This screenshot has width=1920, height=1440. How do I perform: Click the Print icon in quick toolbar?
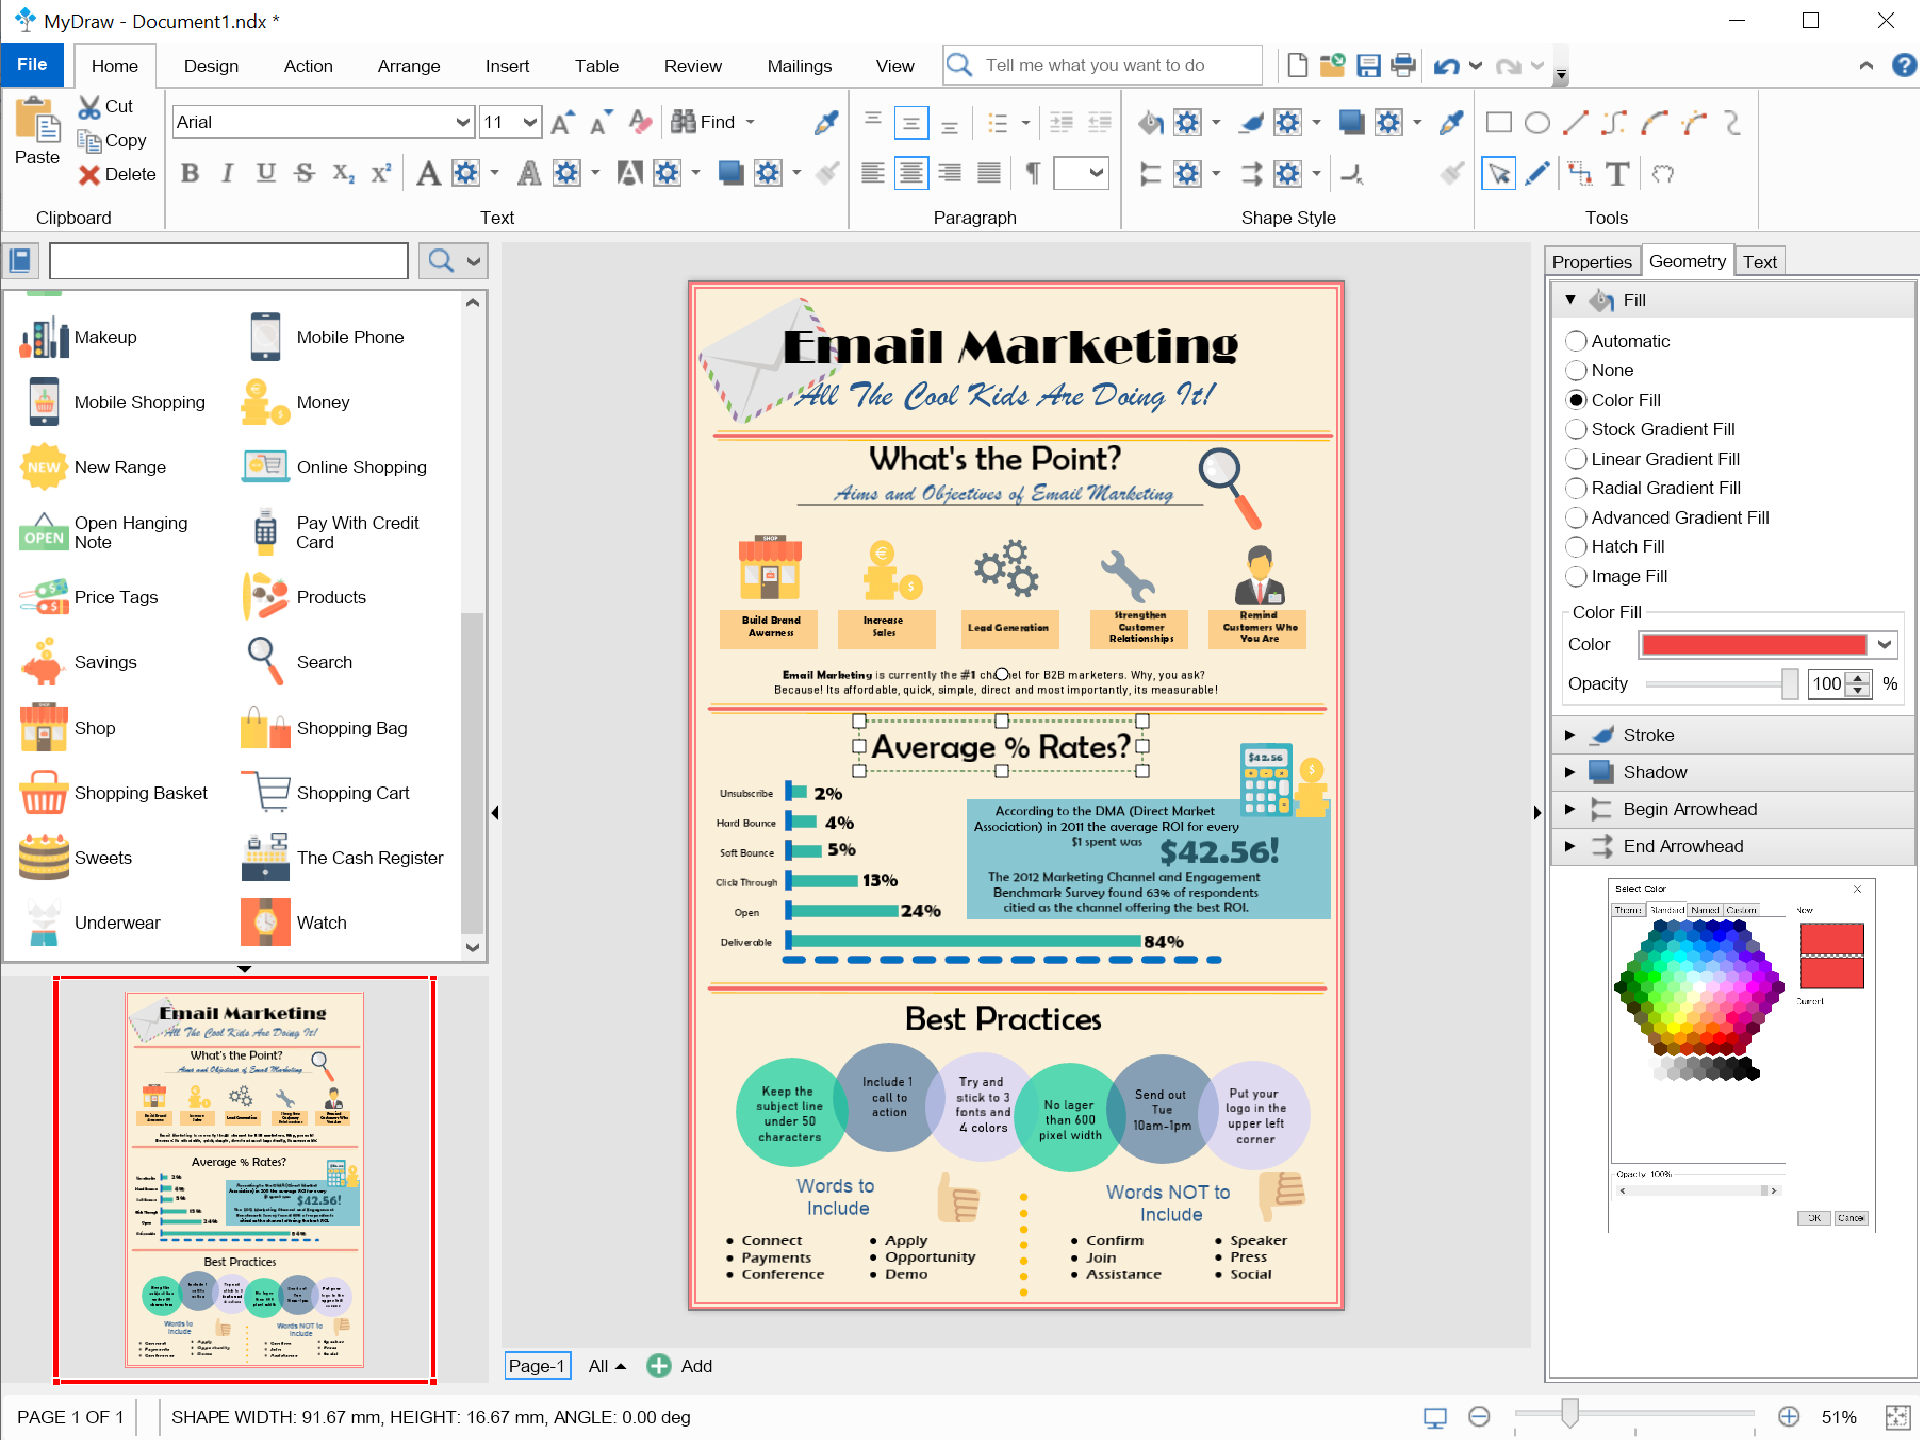pos(1403,66)
